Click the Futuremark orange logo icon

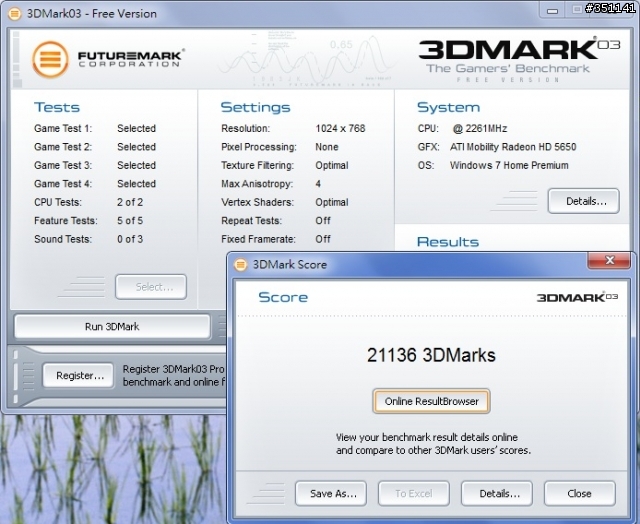click(50, 60)
